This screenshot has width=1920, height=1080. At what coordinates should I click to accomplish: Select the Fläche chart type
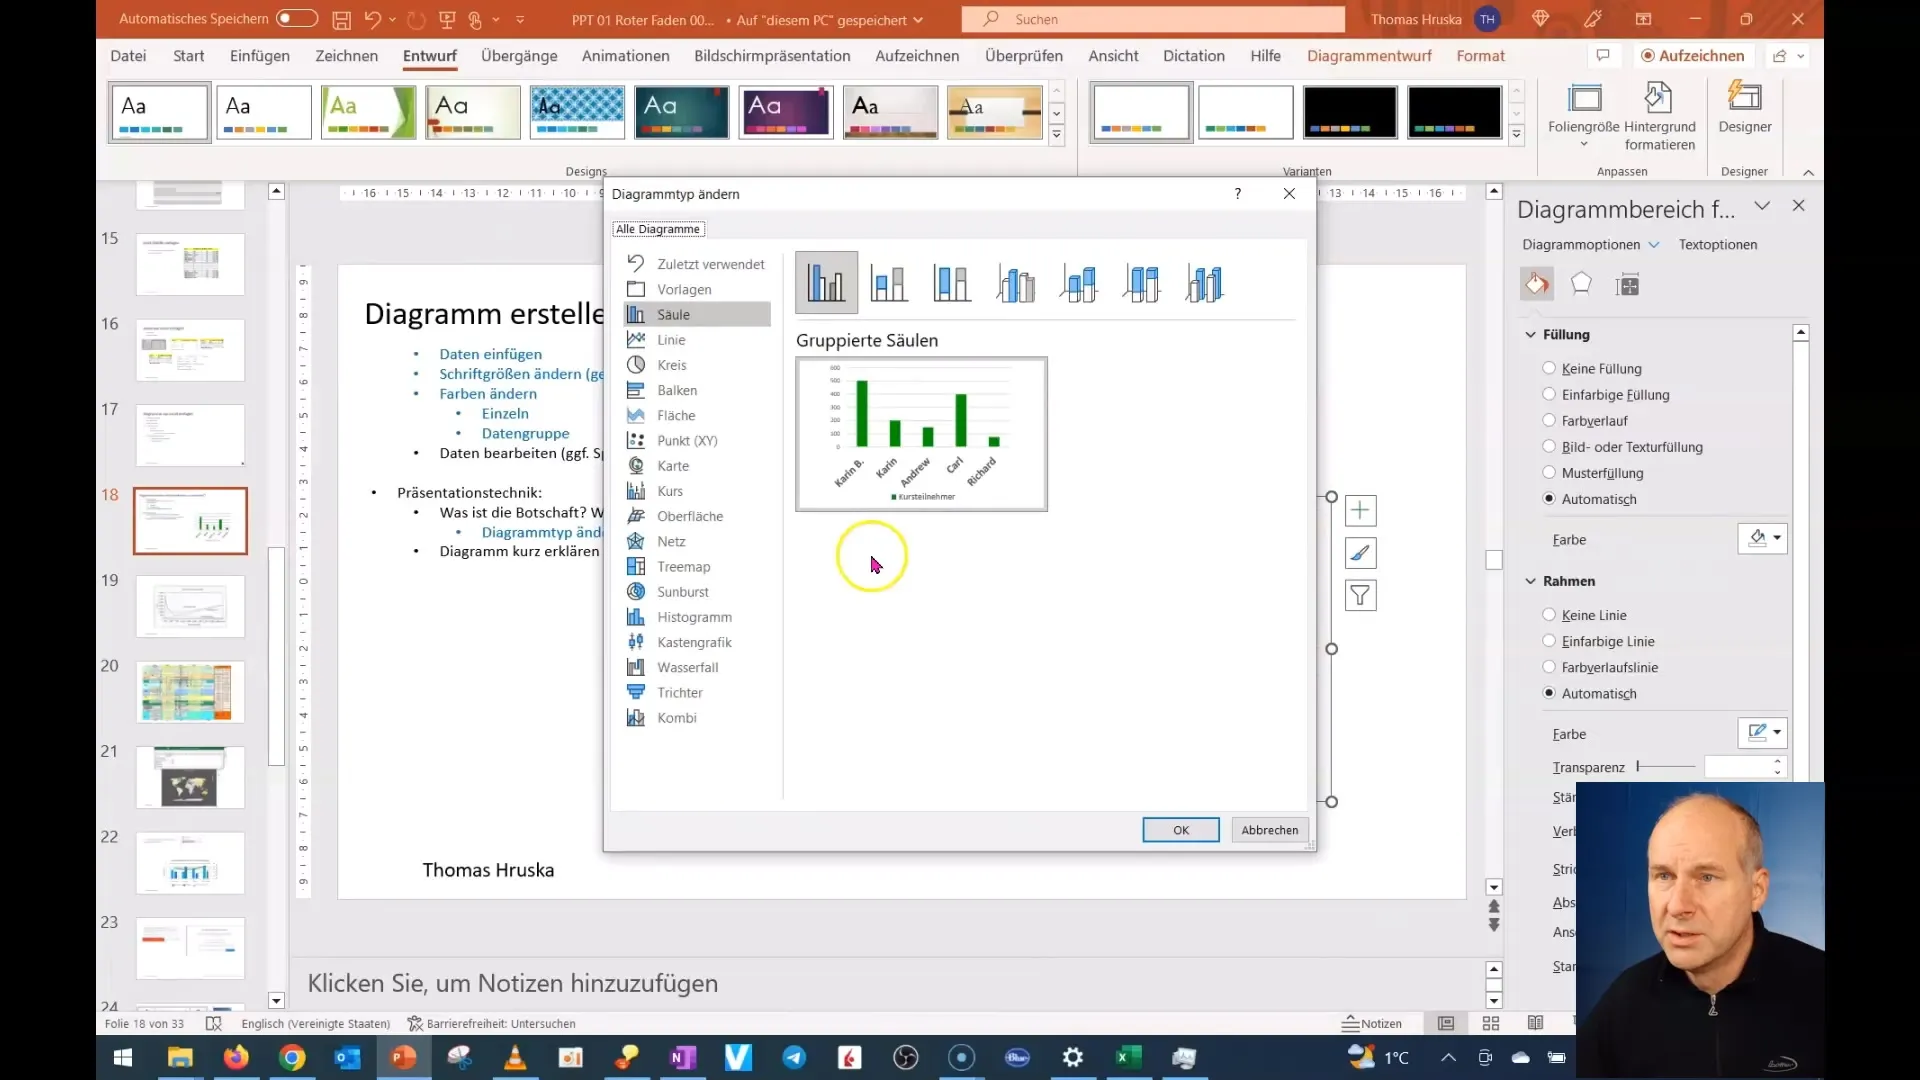click(676, 414)
